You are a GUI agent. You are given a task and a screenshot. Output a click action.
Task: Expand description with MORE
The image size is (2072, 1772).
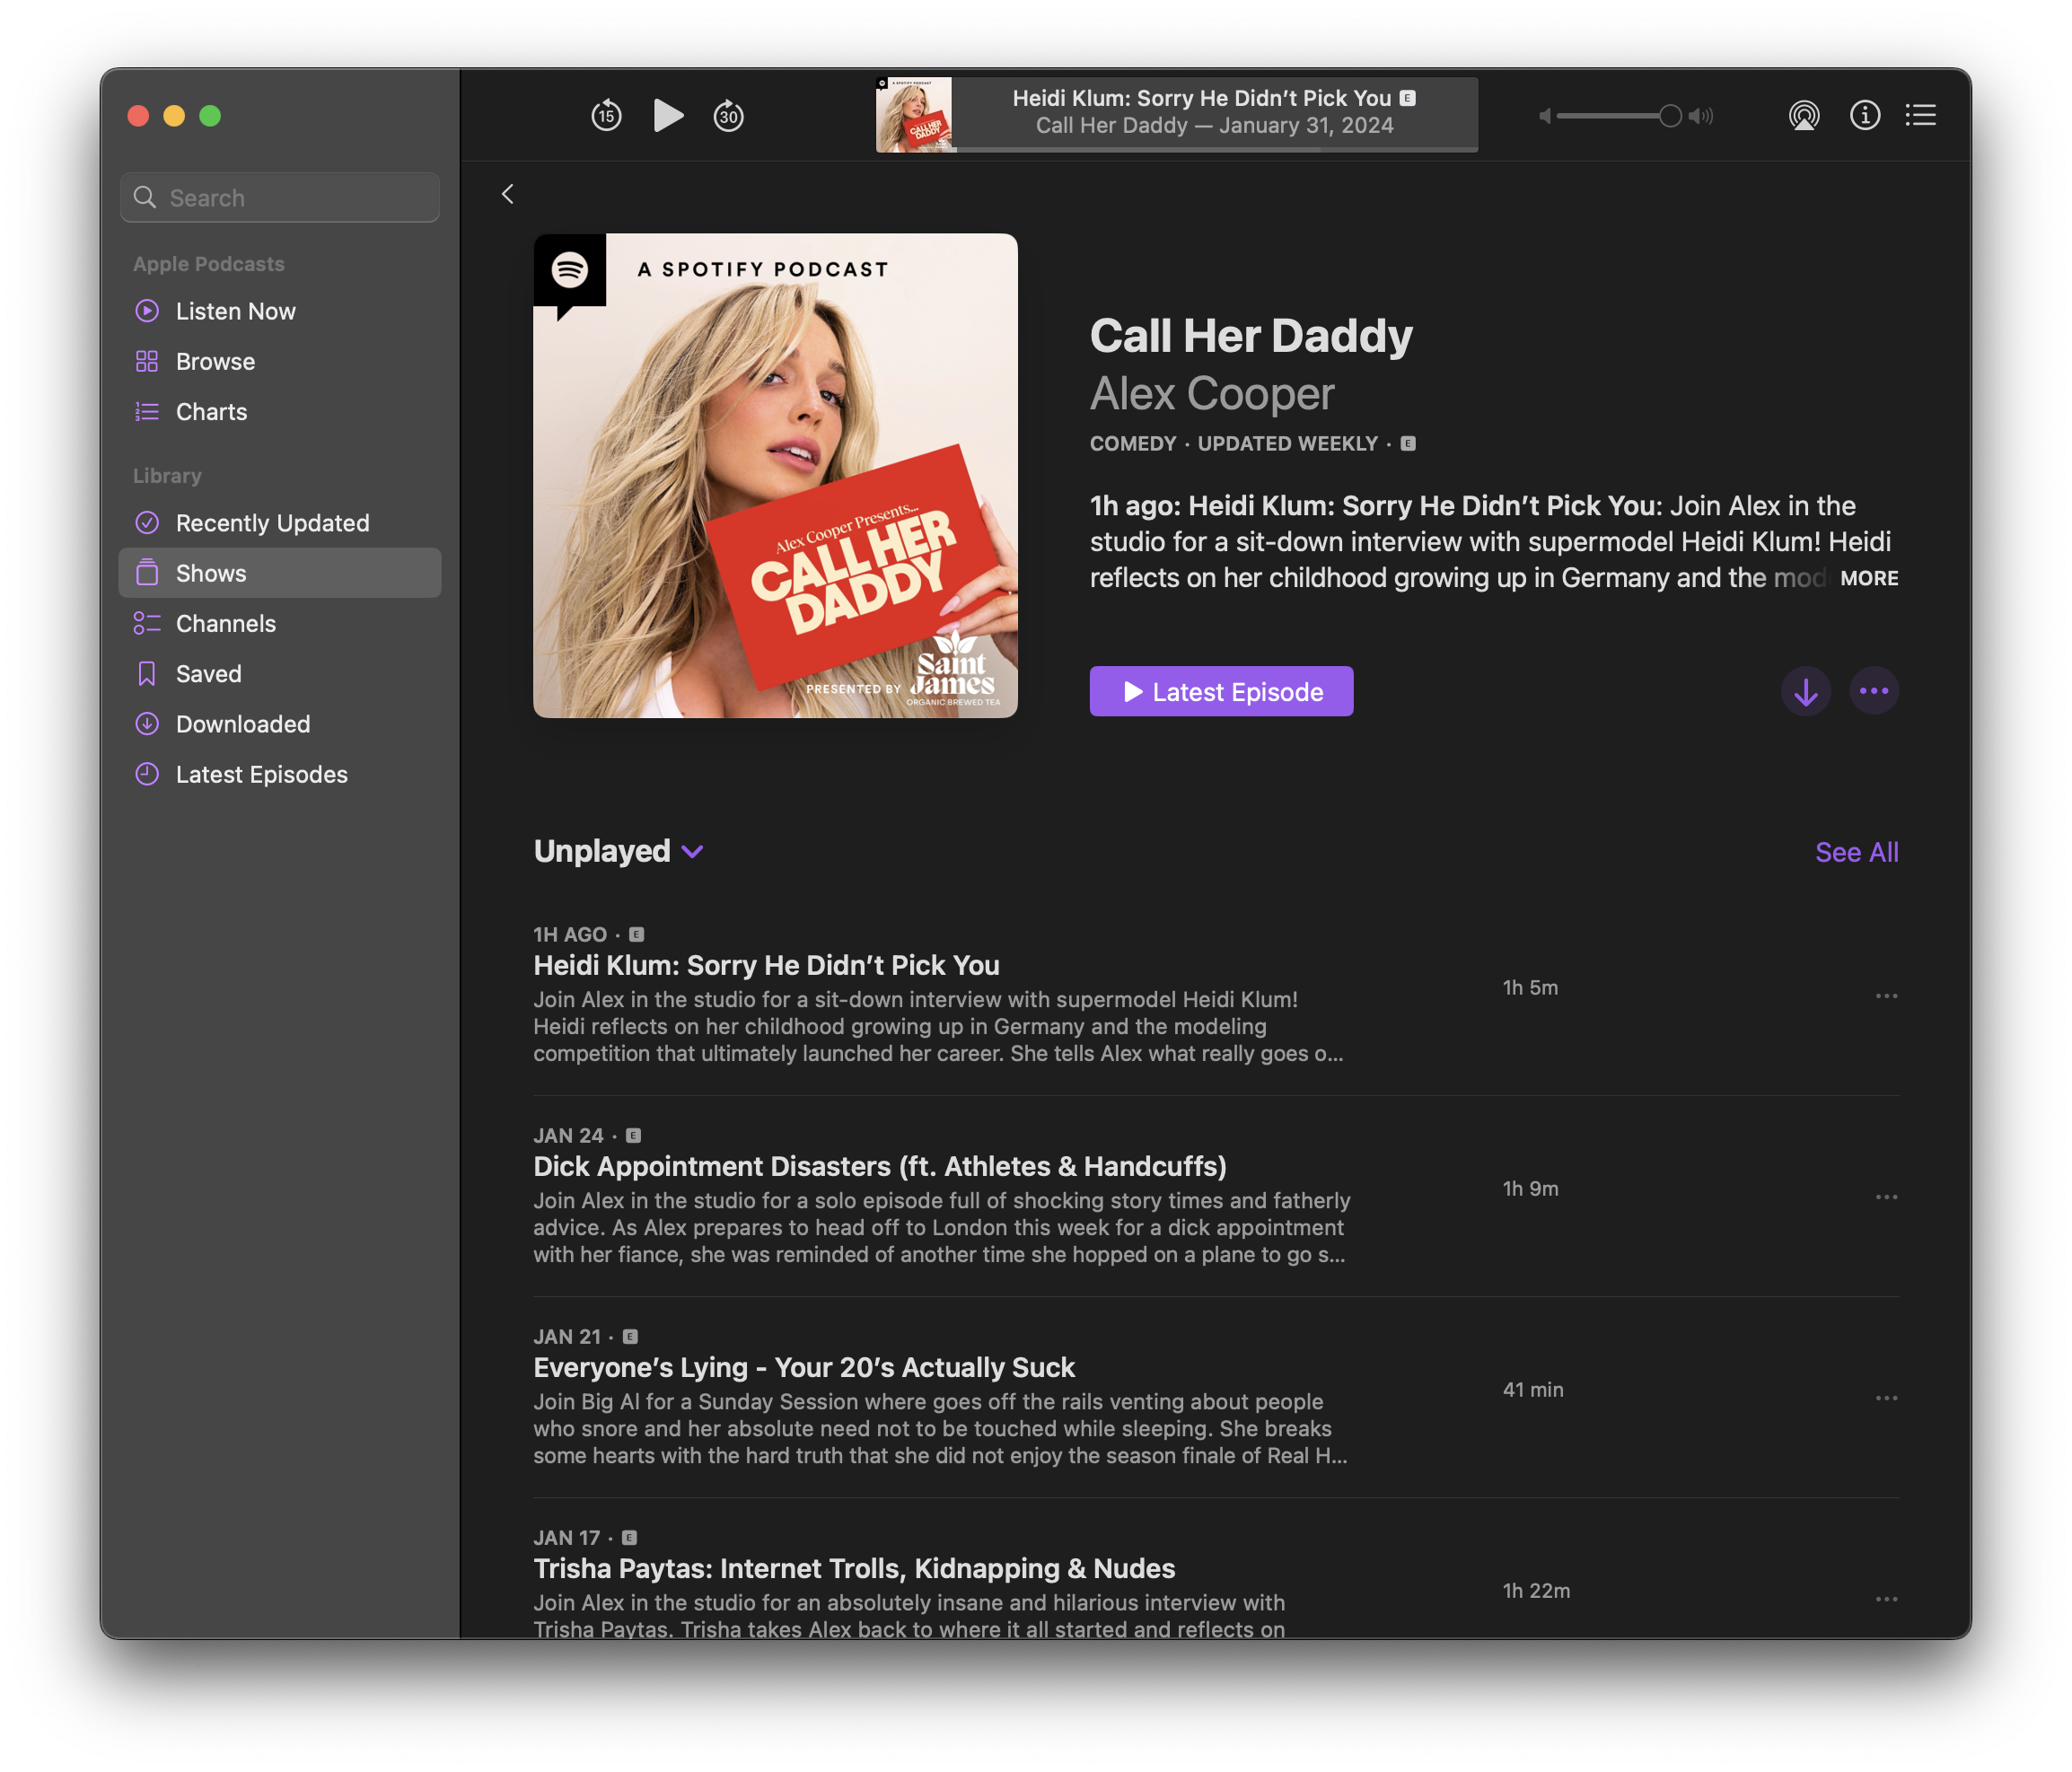pyautogui.click(x=1868, y=578)
